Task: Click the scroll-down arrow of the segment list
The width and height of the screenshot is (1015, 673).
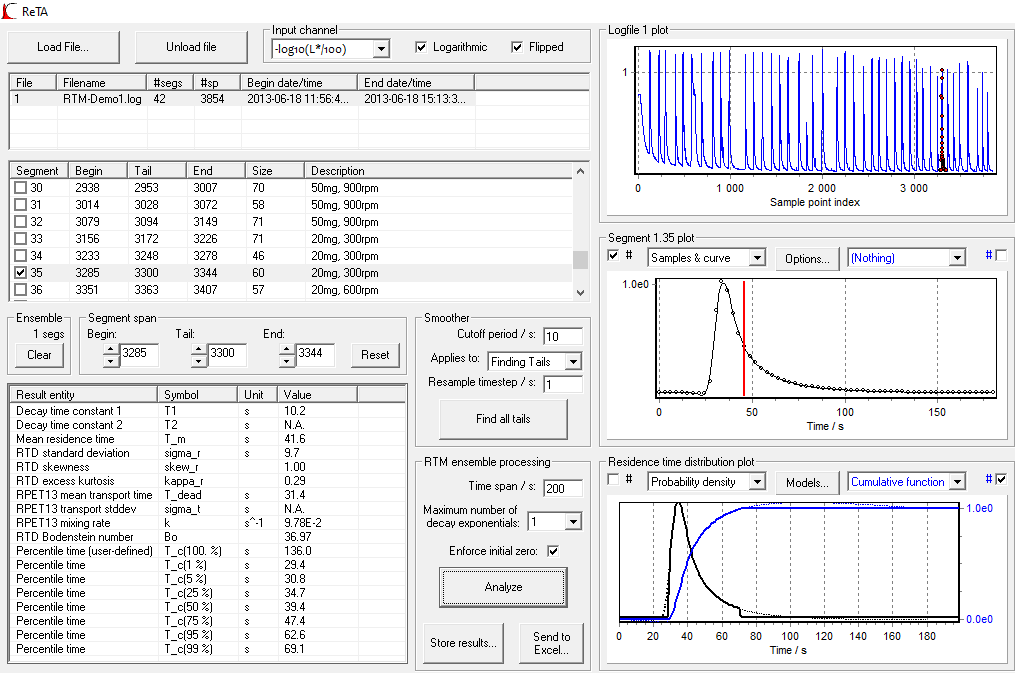Action: tap(580, 292)
